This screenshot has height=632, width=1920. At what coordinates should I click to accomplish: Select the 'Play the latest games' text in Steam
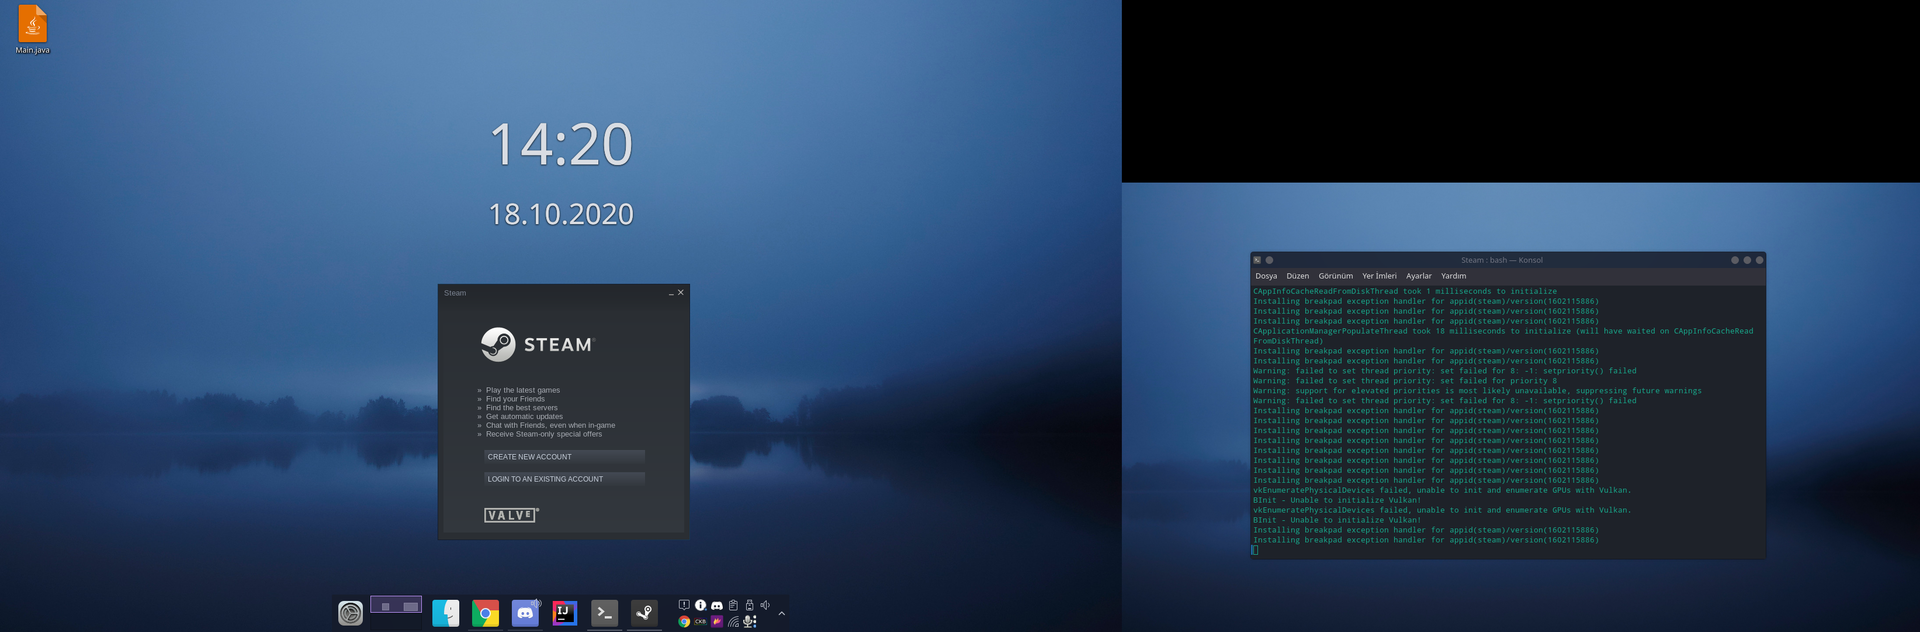pos(523,390)
